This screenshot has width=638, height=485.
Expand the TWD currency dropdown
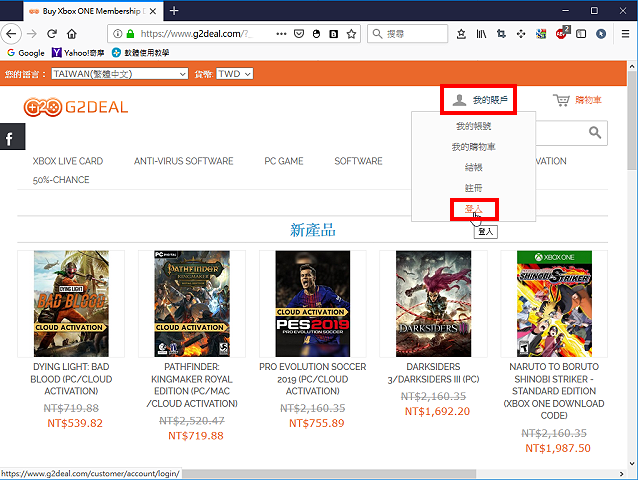235,74
